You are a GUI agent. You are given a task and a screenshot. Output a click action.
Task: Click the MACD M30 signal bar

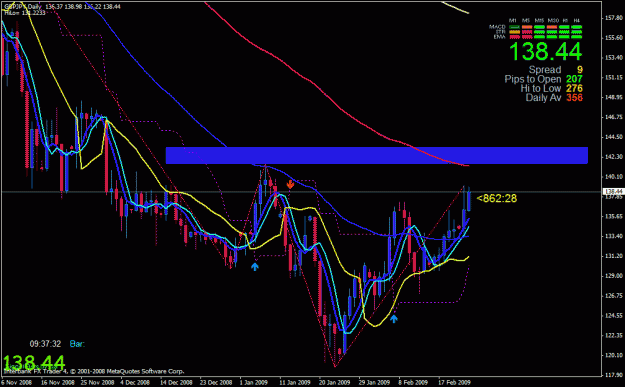(x=552, y=27)
